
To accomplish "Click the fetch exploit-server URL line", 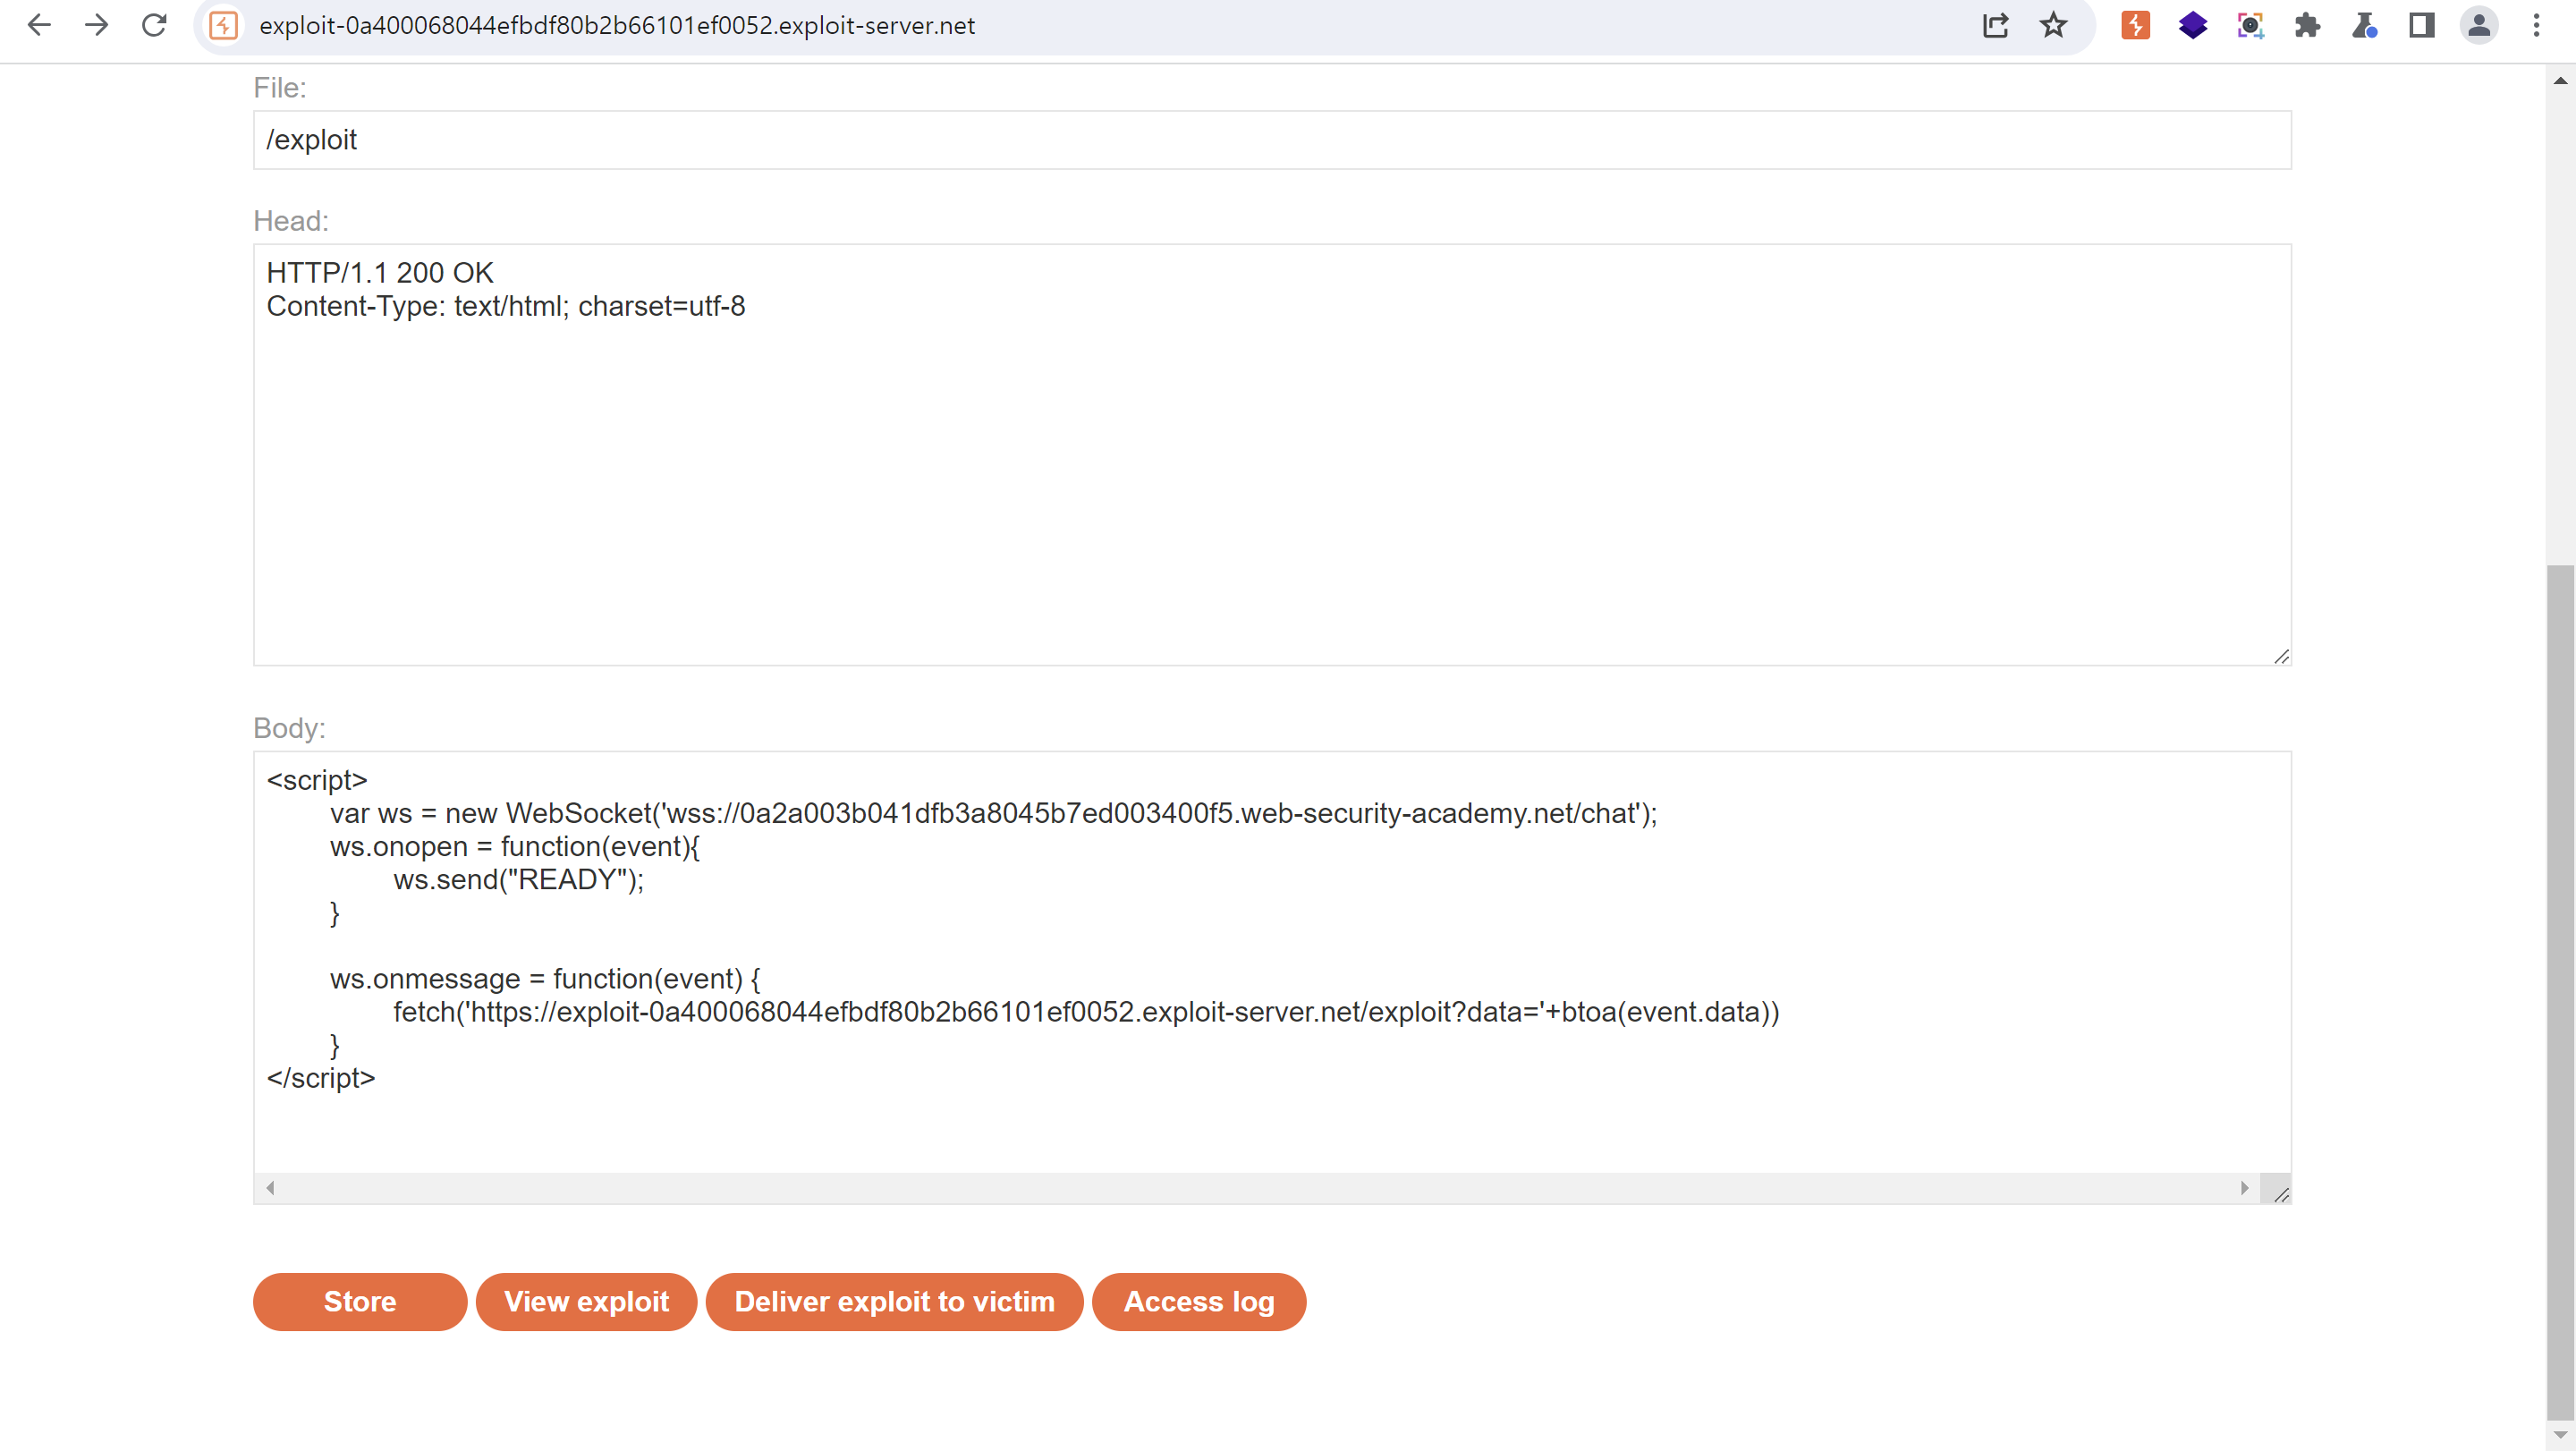I will (x=1086, y=1012).
